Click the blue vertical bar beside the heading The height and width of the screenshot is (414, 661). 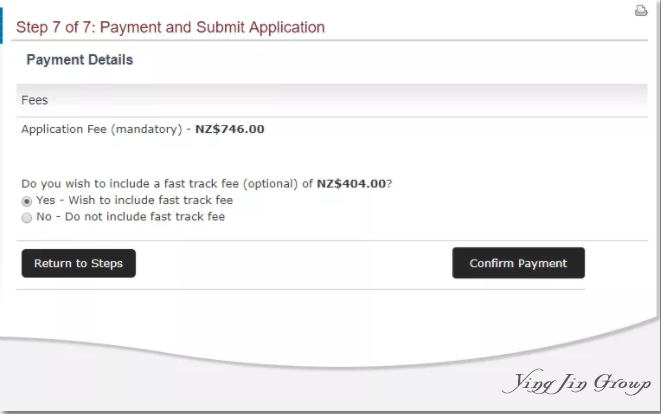click(1, 25)
